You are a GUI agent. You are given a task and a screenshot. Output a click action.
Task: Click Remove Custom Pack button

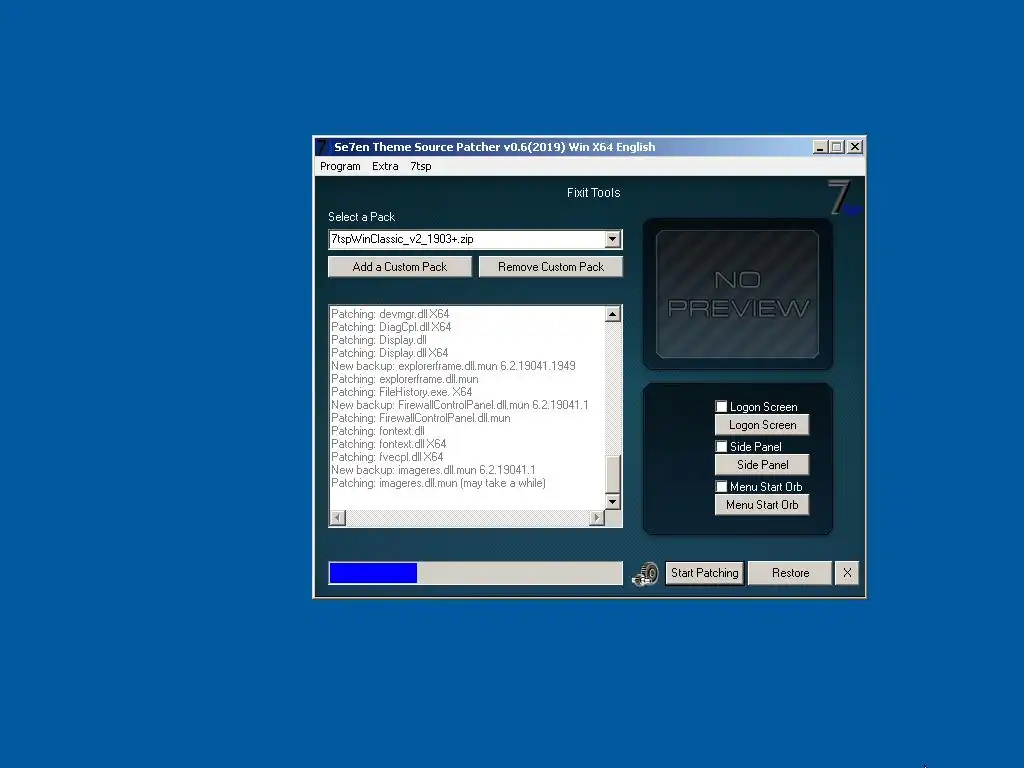(x=551, y=266)
